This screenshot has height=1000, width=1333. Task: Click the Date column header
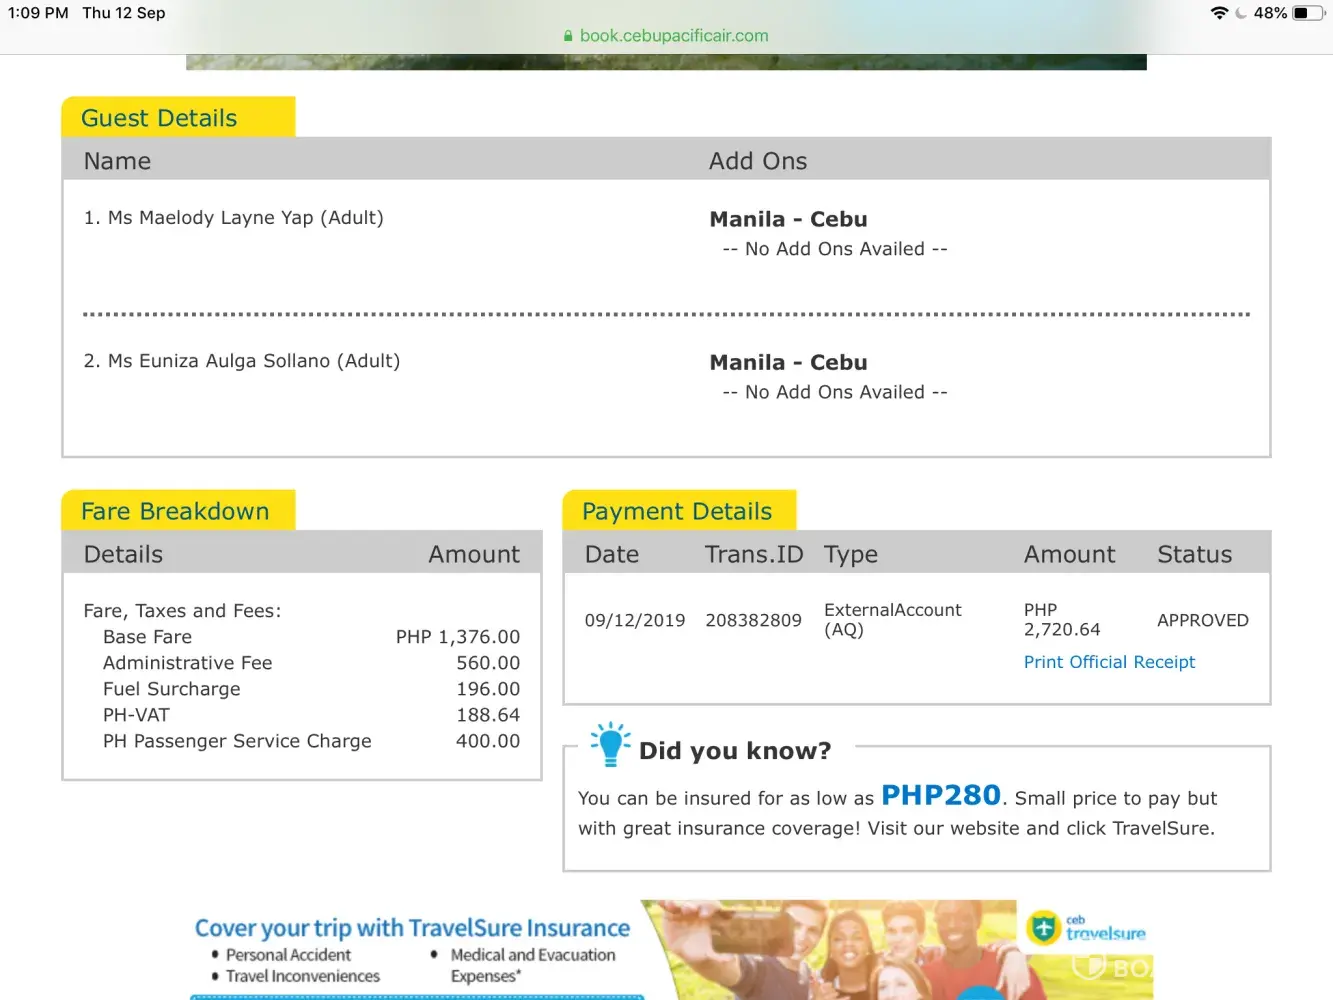[612, 554]
